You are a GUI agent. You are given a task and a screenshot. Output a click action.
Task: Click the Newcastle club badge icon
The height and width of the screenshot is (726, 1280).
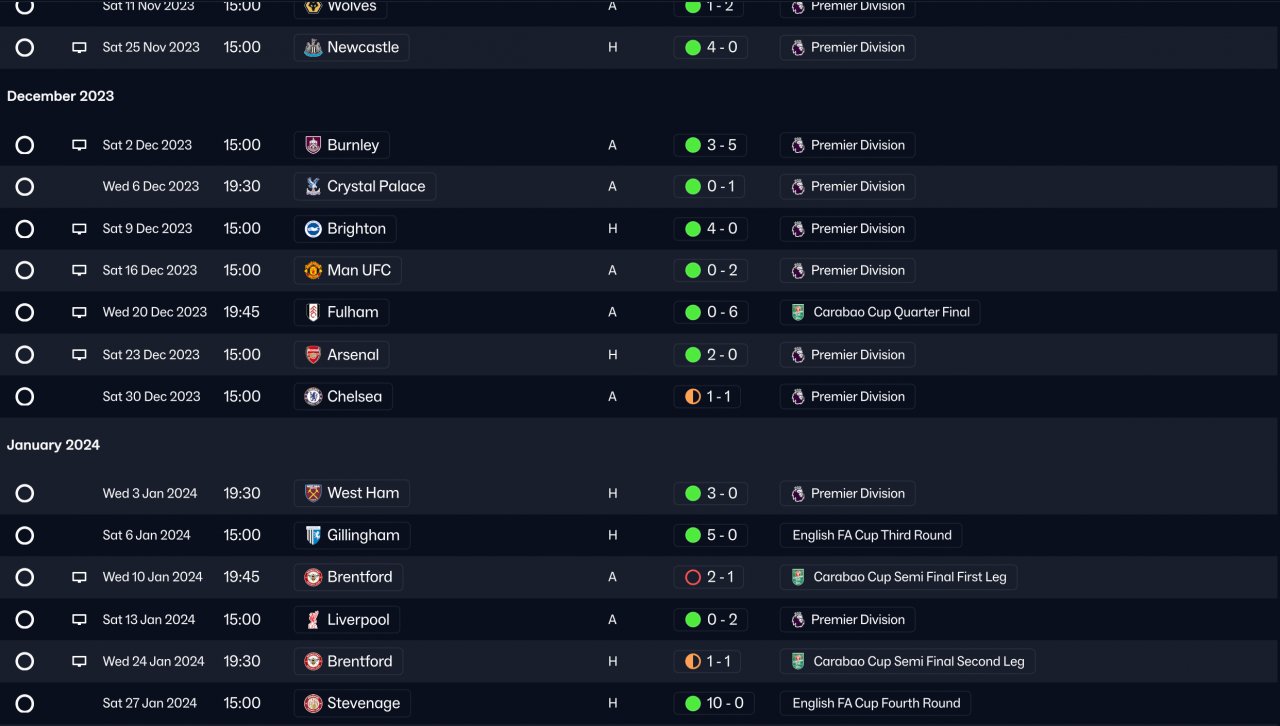(313, 47)
